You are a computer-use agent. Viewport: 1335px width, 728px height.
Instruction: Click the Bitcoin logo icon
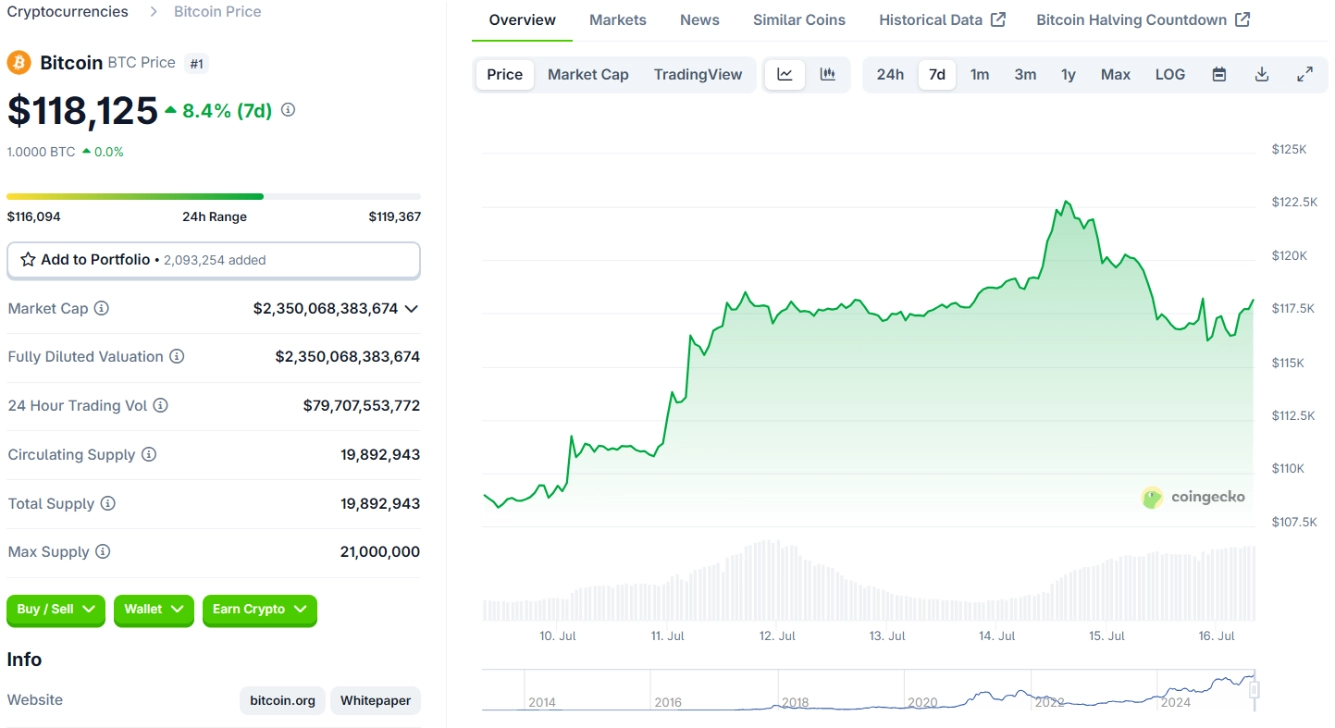19,63
